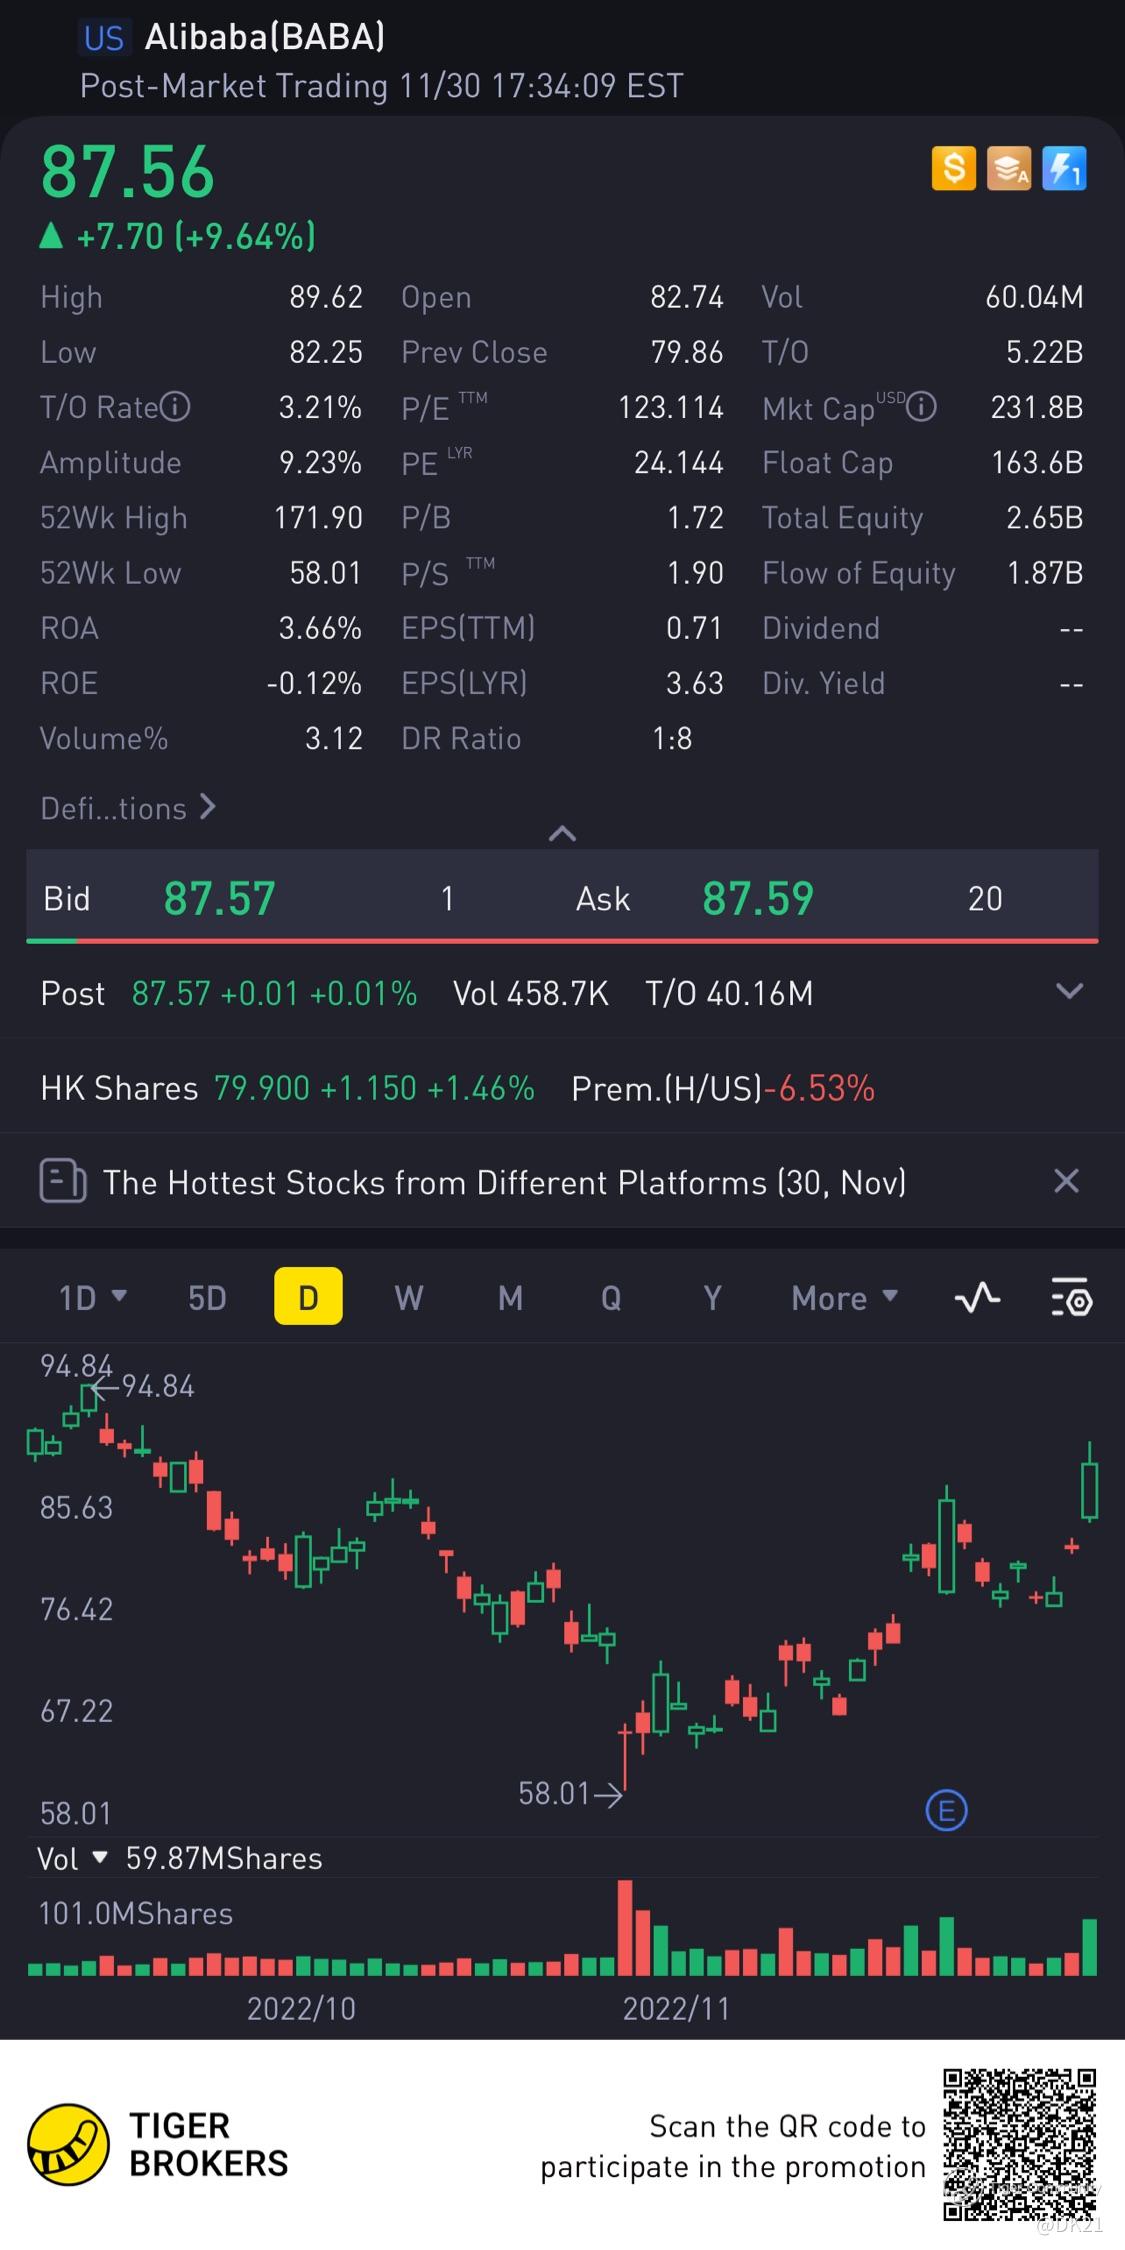Tap the US market badge
This screenshot has height=2250, width=1125.
(x=103, y=38)
